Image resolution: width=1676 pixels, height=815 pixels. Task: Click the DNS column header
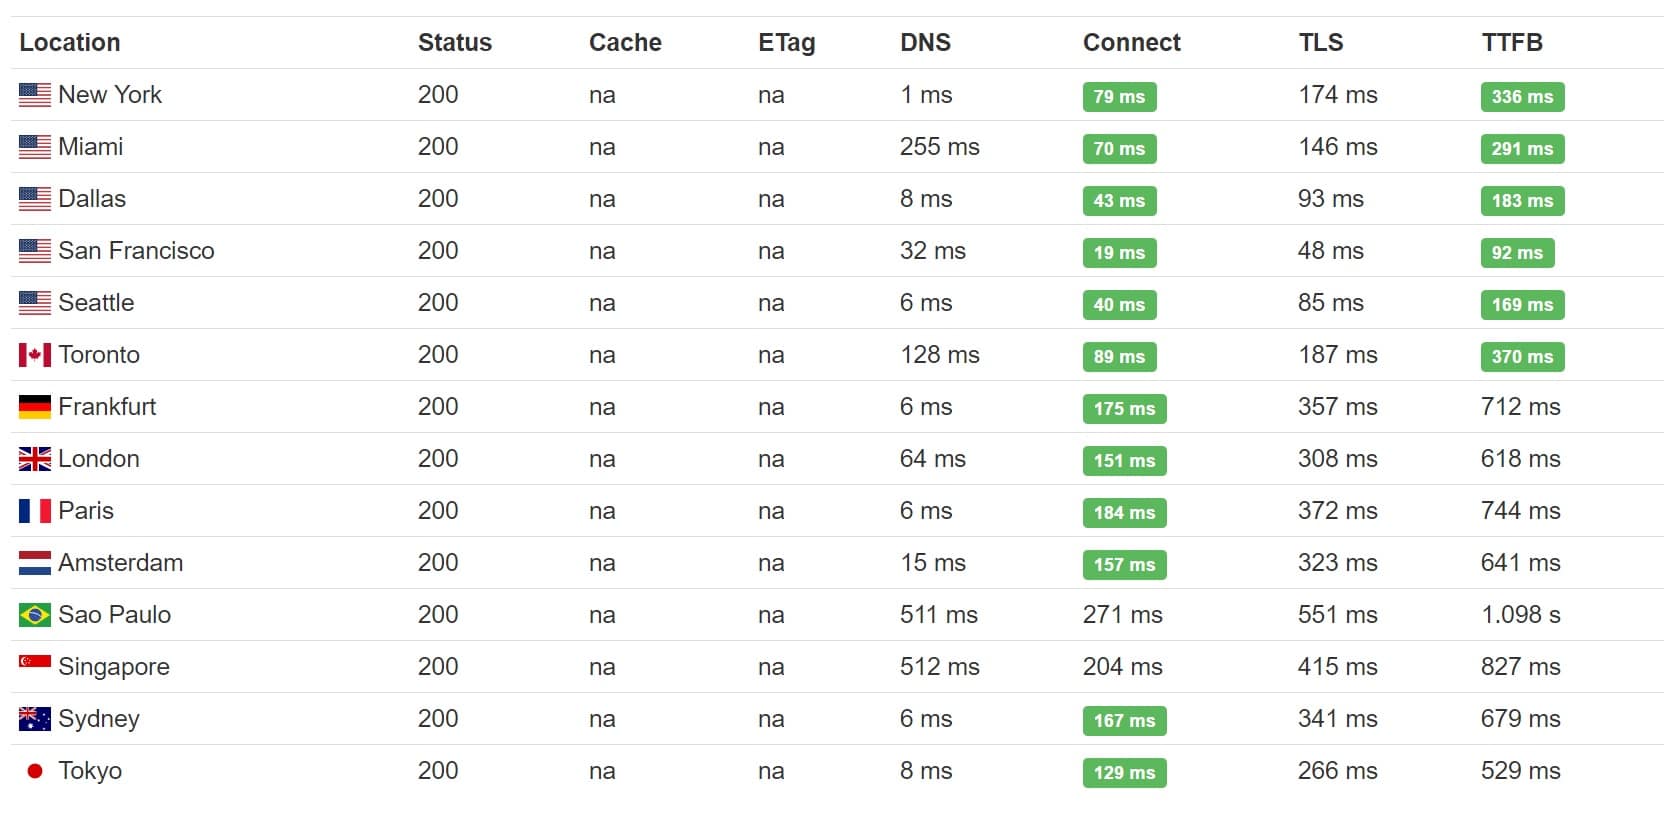(x=925, y=43)
